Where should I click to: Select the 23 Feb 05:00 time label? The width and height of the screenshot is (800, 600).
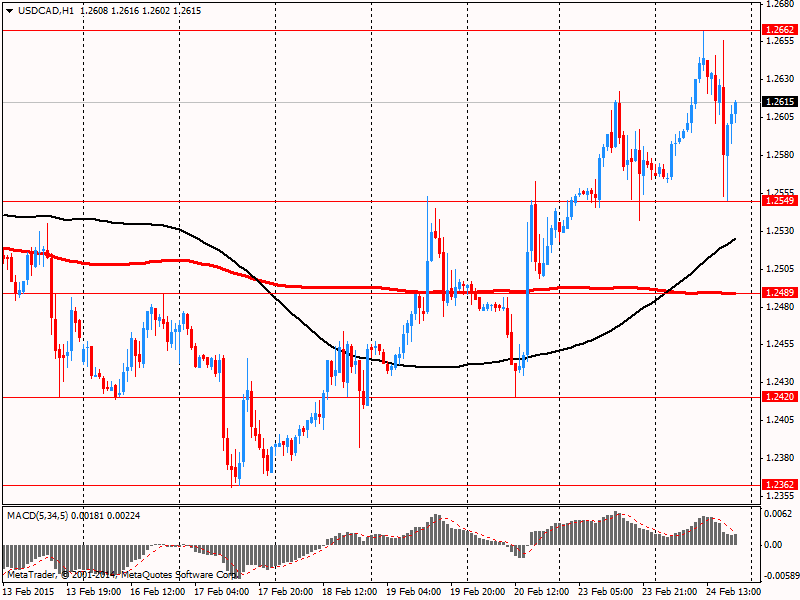(606, 591)
